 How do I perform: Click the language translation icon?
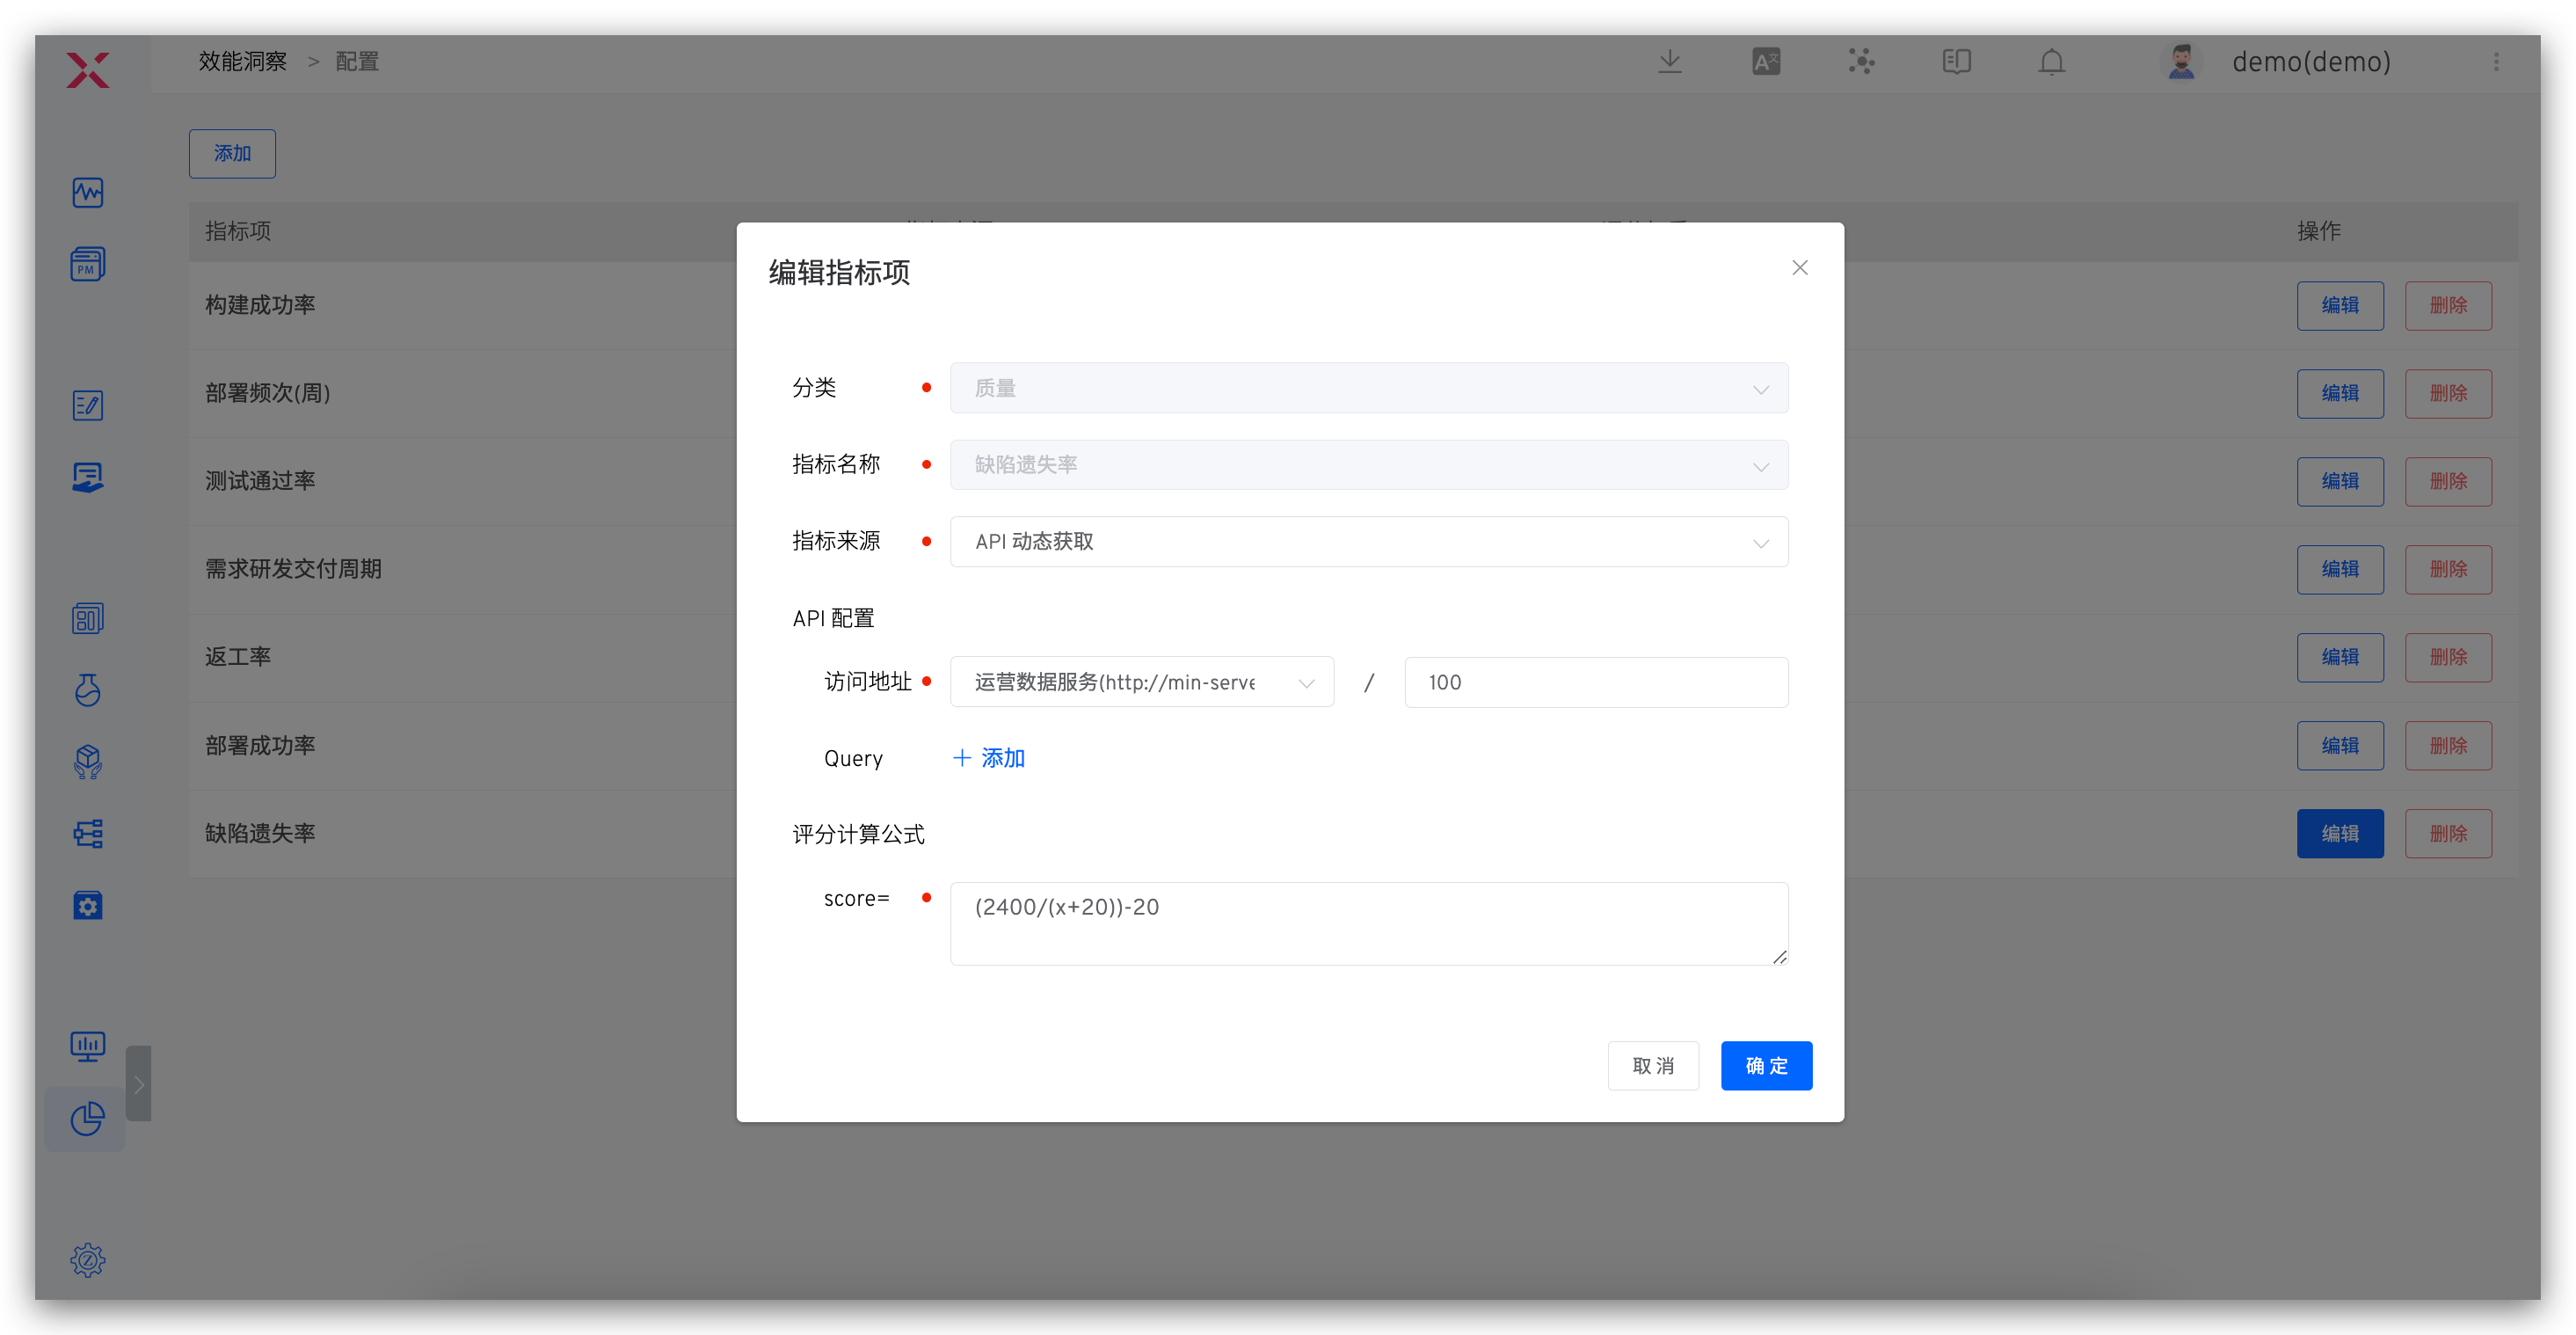(1766, 61)
